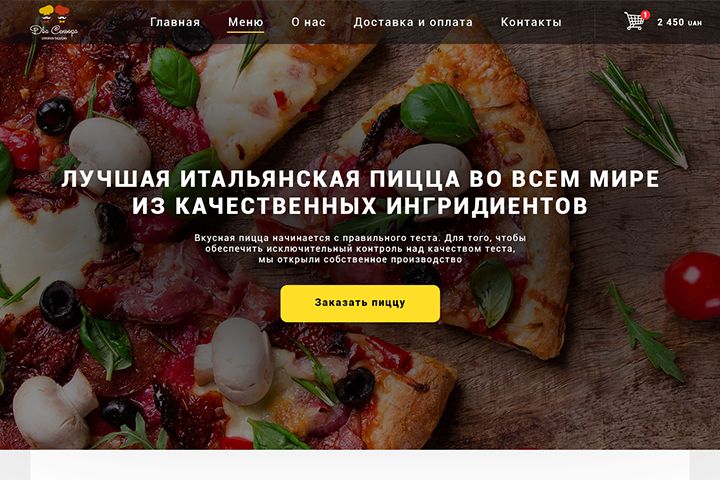The height and width of the screenshot is (480, 720).
Task: Click the yellow chef hat in the logo
Action: [x=46, y=11]
